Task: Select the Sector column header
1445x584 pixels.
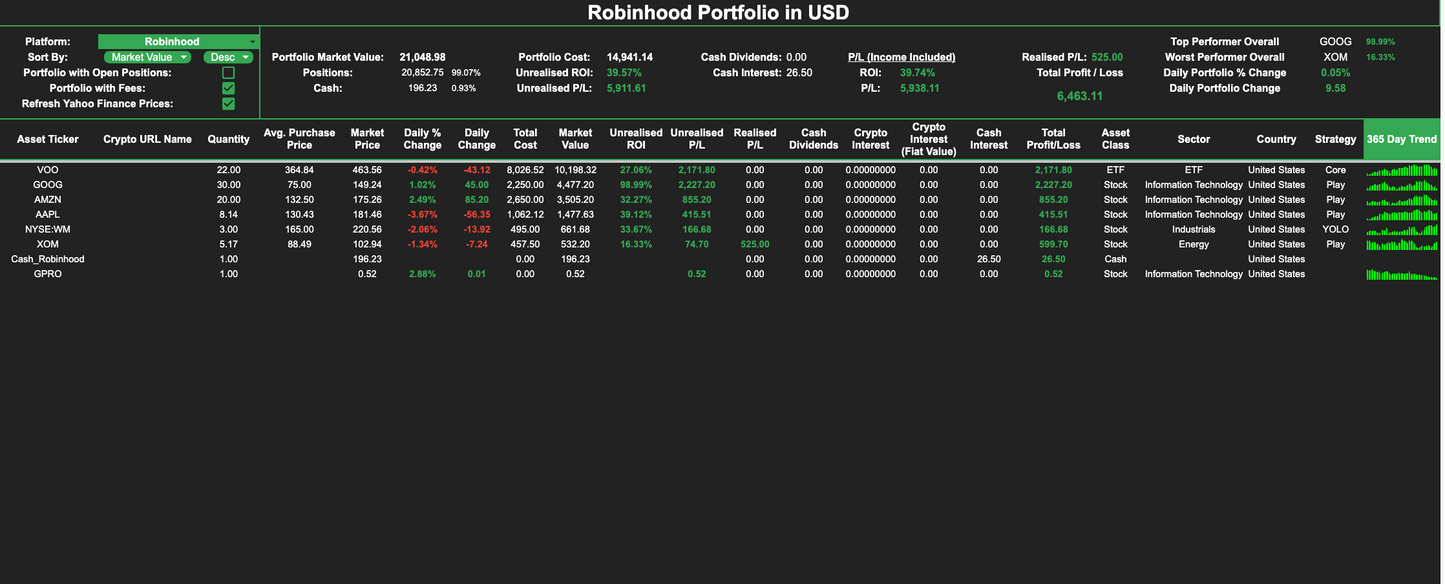Action: pos(1194,139)
